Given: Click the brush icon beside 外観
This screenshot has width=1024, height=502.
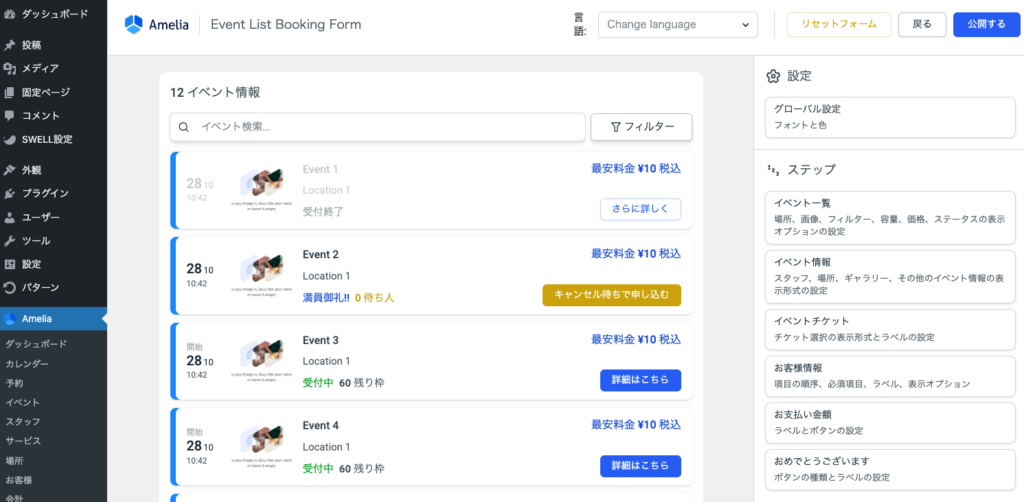Looking at the screenshot, I should pyautogui.click(x=10, y=170).
